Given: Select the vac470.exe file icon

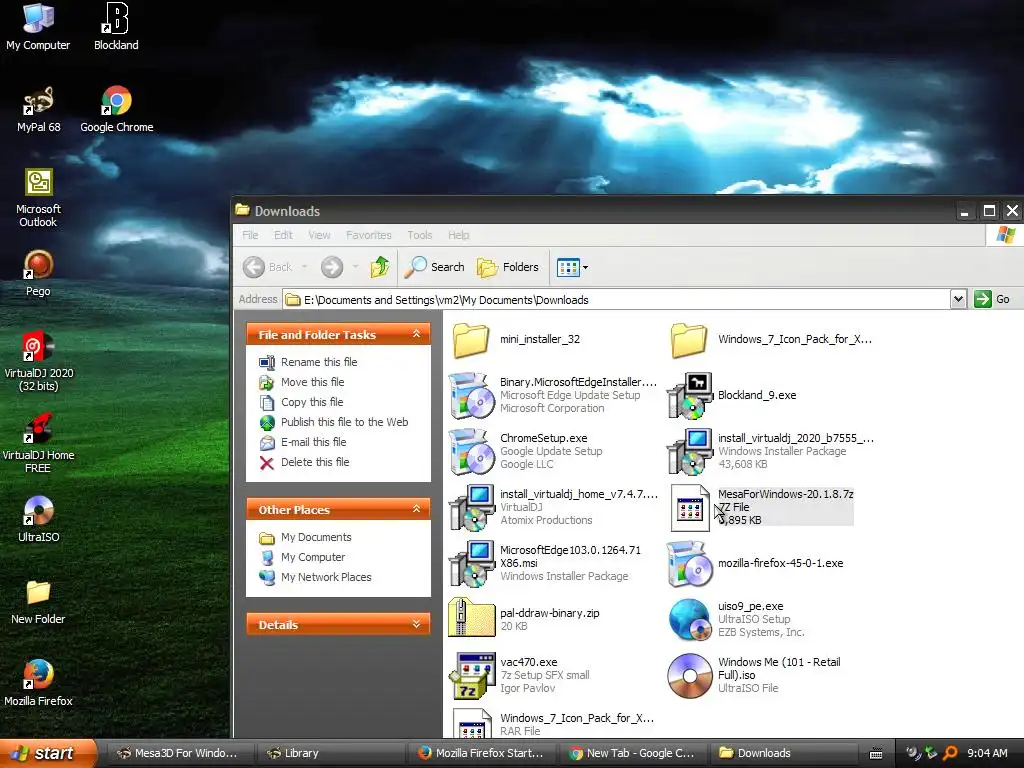Looking at the screenshot, I should (x=471, y=675).
